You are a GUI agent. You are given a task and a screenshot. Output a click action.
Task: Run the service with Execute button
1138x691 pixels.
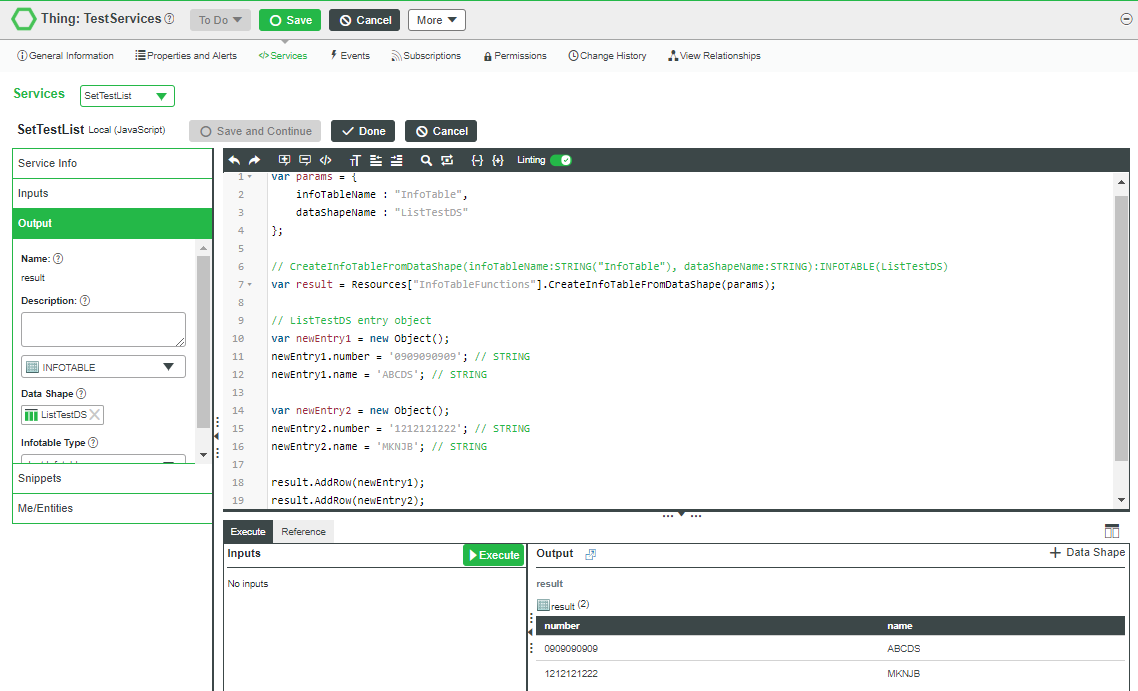pyautogui.click(x=493, y=555)
